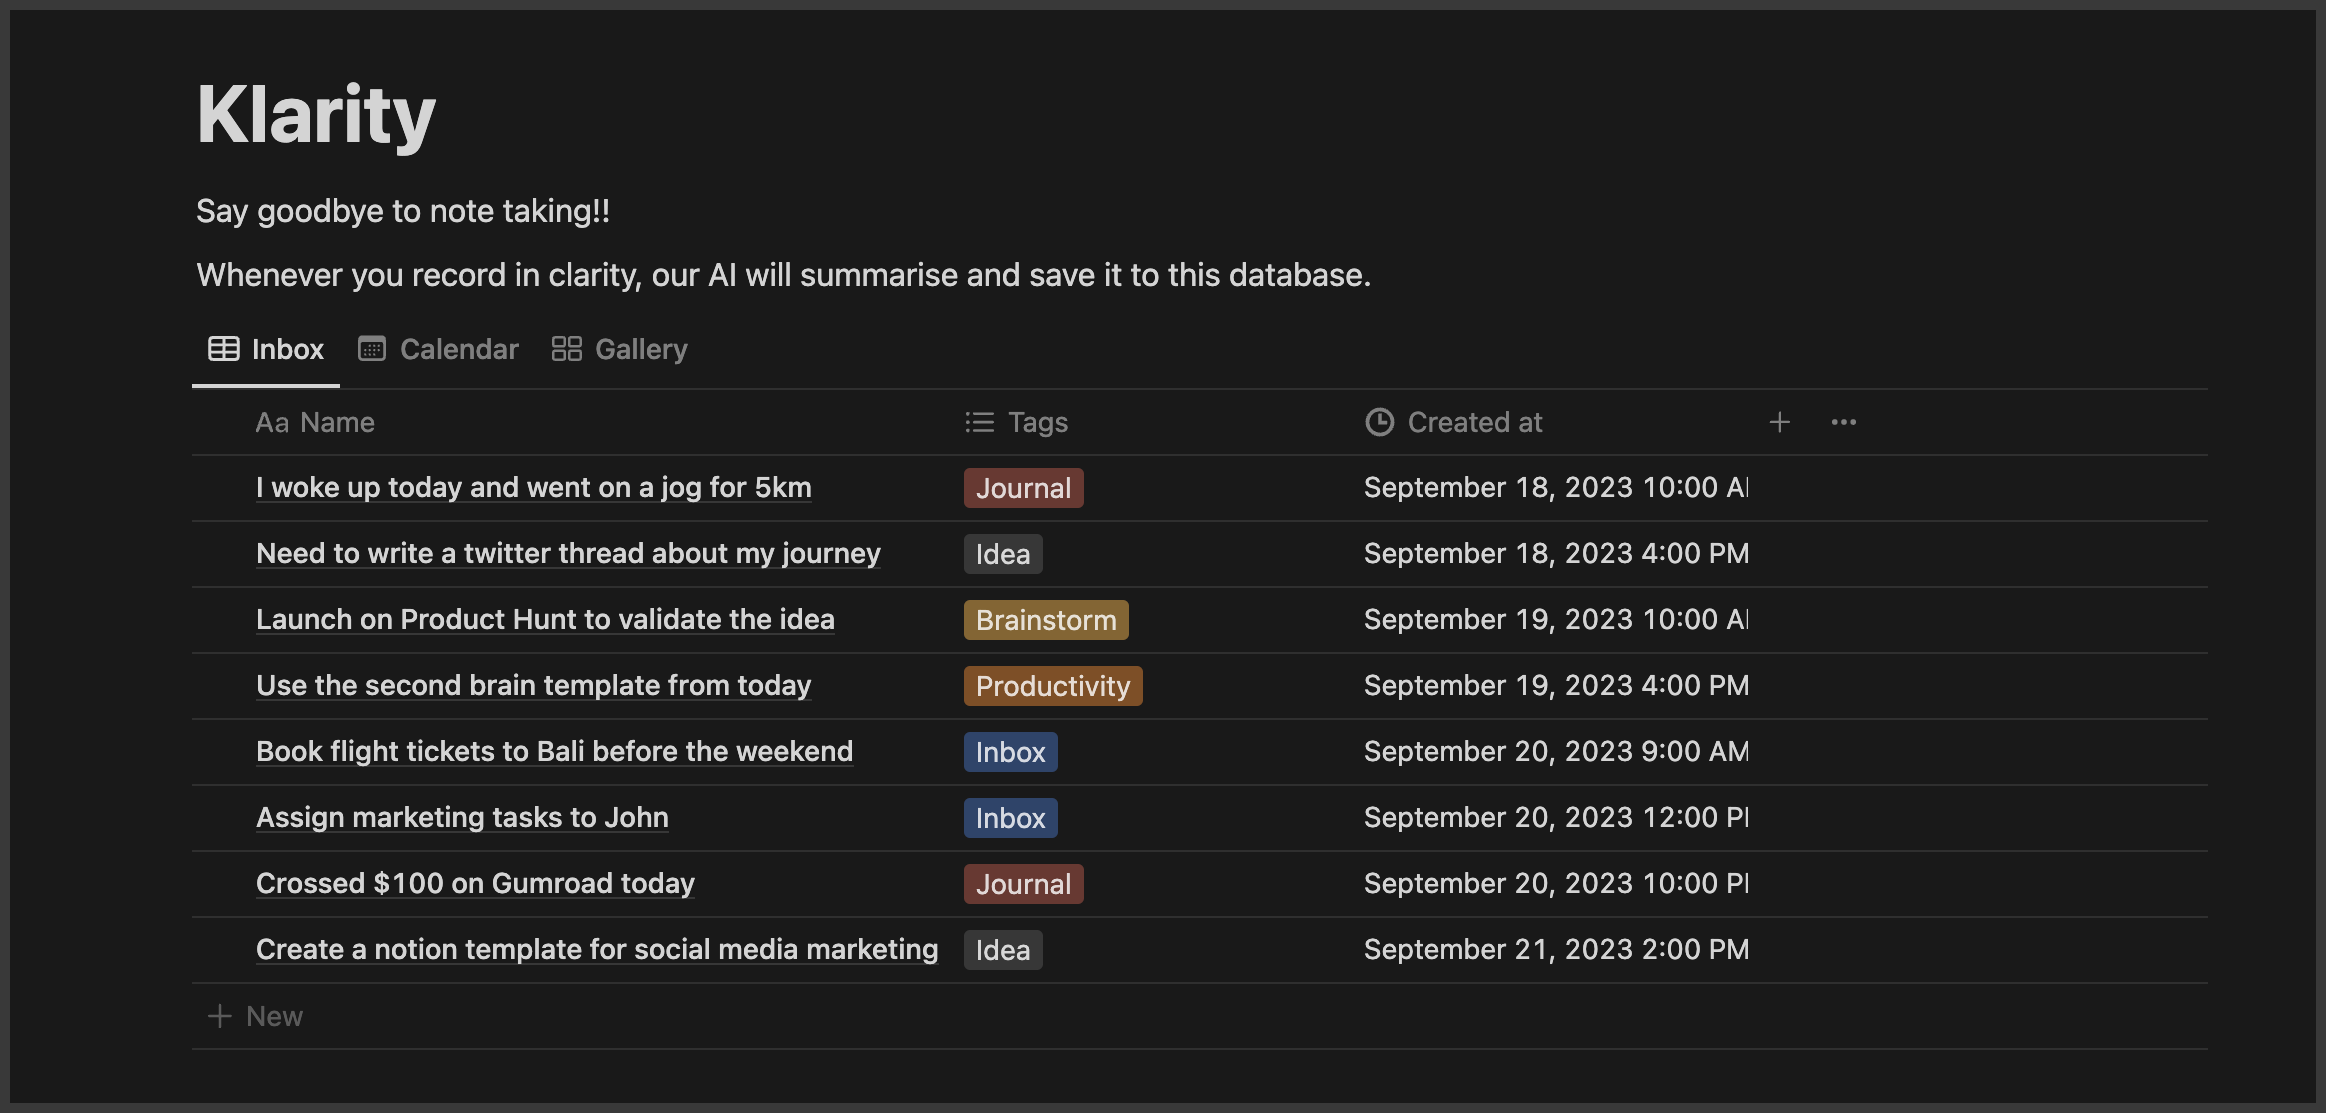Image resolution: width=2326 pixels, height=1113 pixels.
Task: Select the September 20, 2023 10:00 PM date cell
Action: coord(1556,883)
